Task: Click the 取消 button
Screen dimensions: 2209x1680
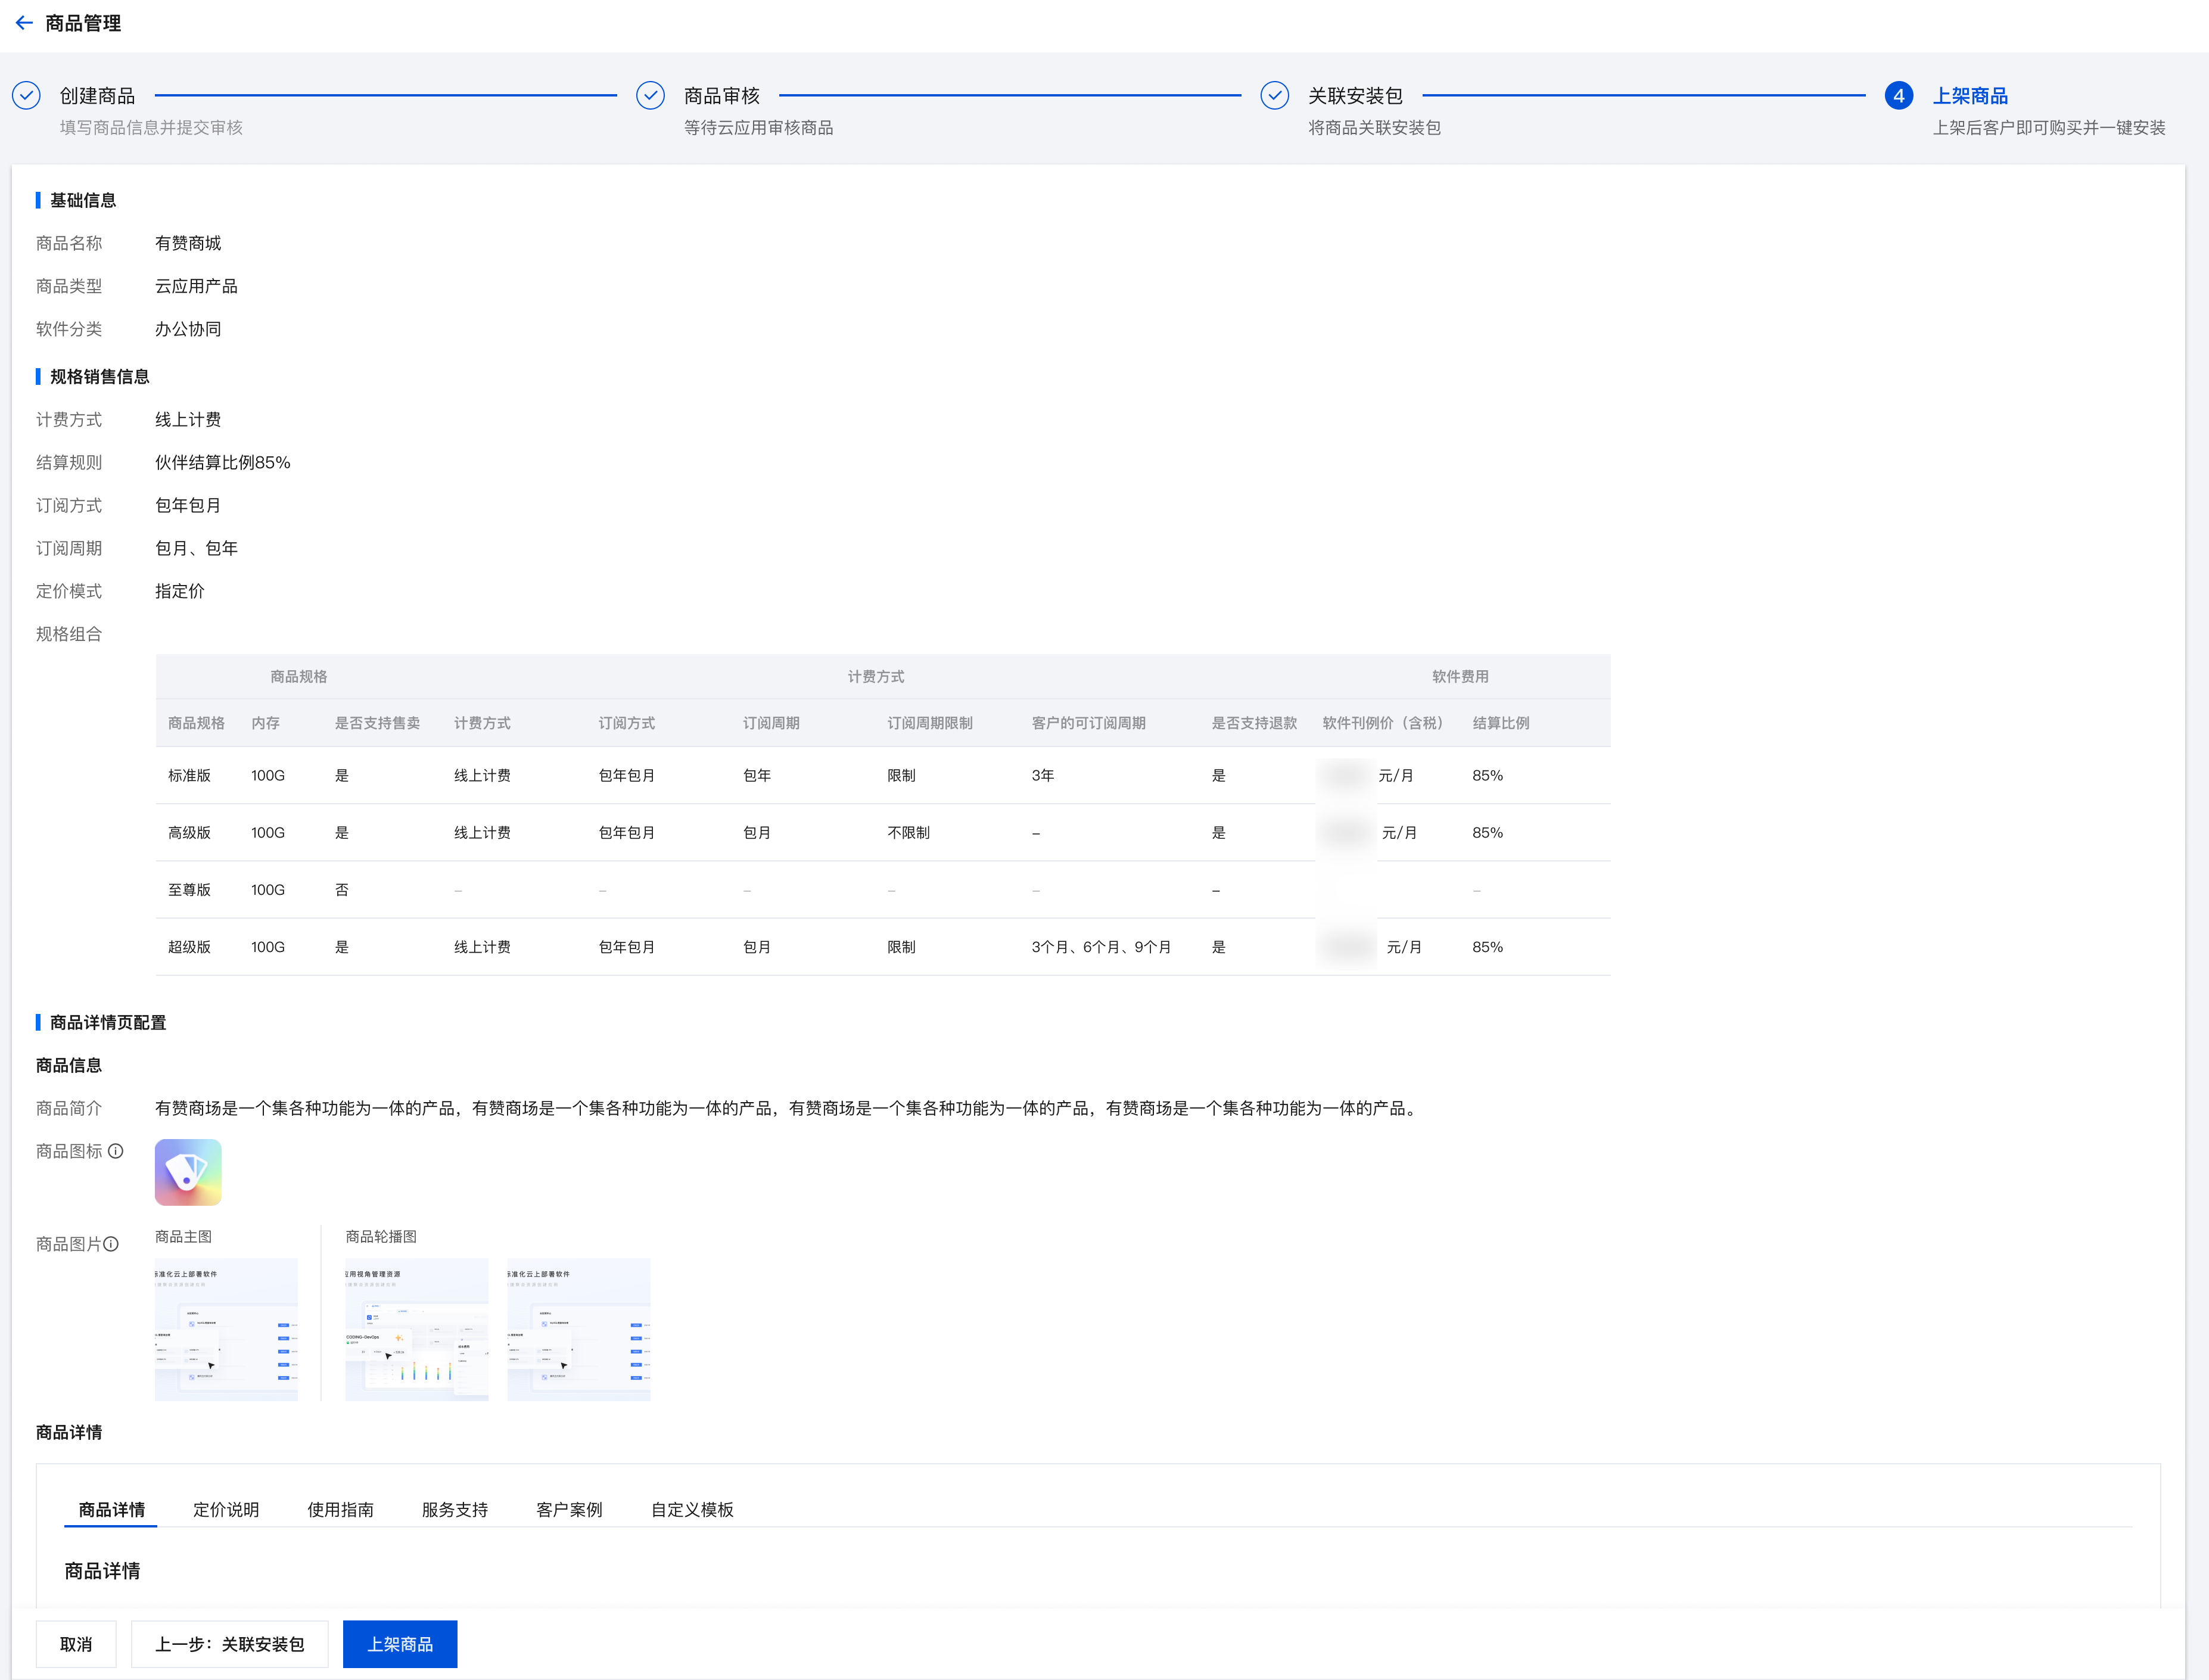Action: coord(76,1644)
